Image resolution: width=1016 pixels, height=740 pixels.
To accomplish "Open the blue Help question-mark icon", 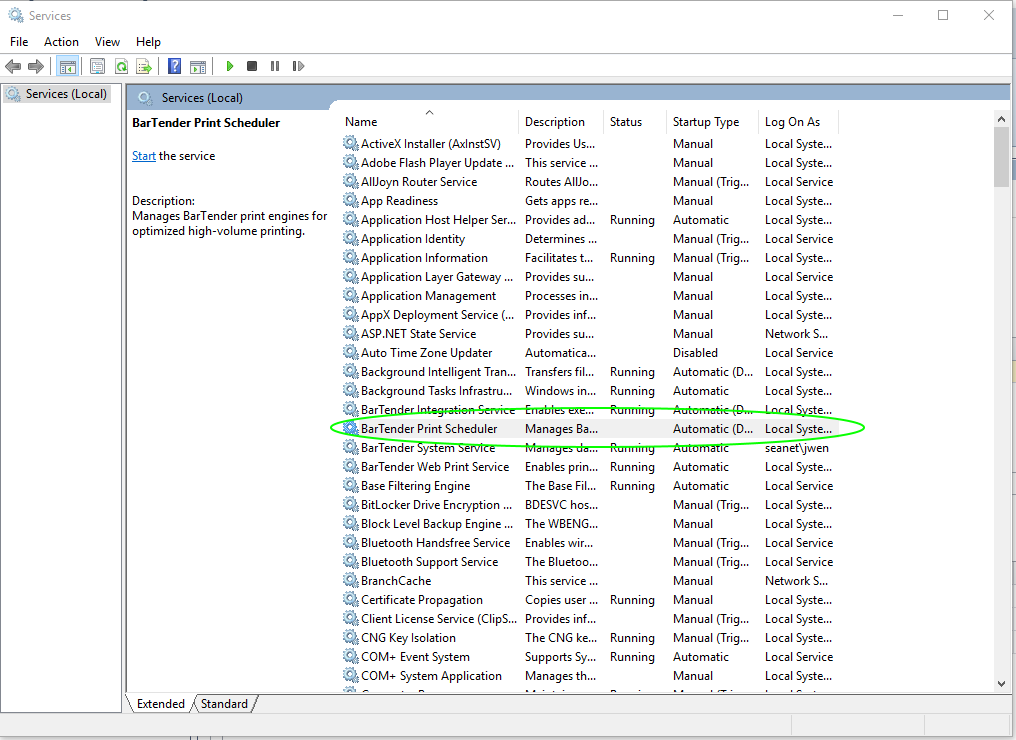I will tap(174, 66).
